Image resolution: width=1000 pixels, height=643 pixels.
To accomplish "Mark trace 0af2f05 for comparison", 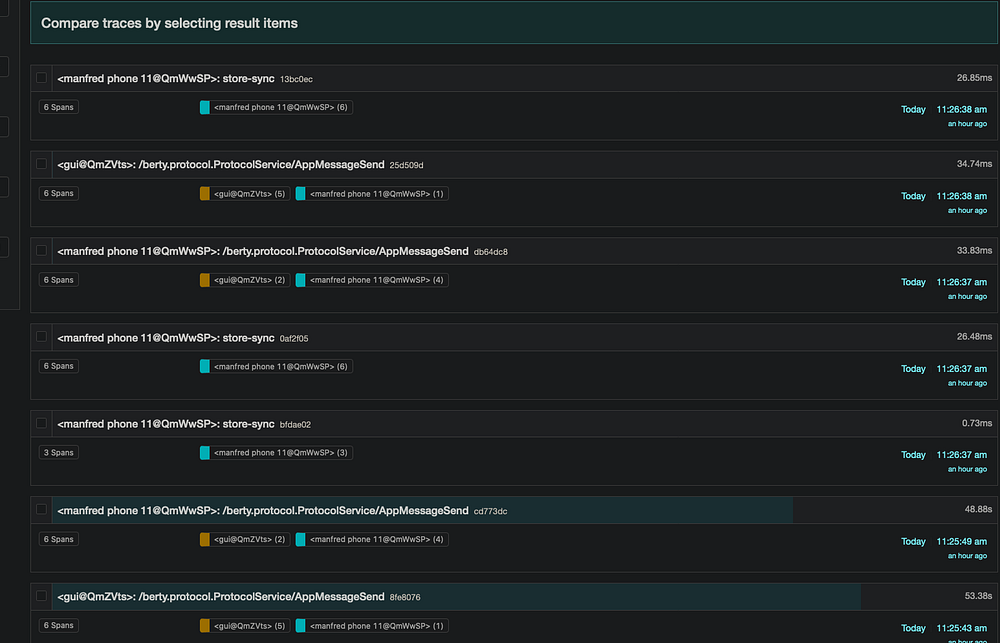I will (x=41, y=337).
